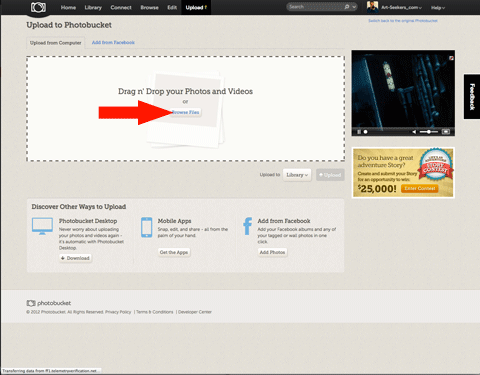Click the Photobucket Desktop monitor icon

click(42, 226)
